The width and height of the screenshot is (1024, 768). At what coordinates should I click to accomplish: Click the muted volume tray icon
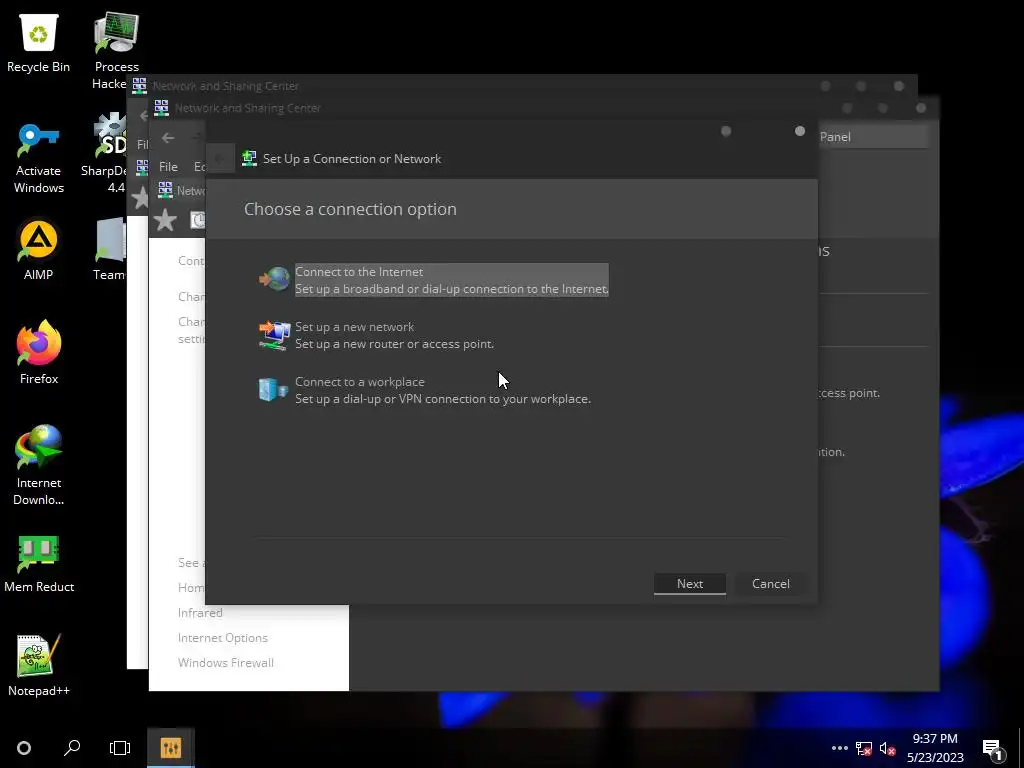tap(887, 748)
